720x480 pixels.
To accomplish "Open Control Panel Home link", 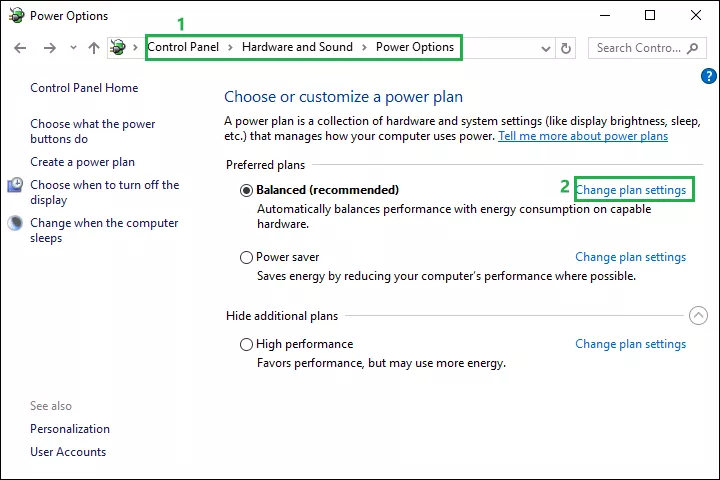I will pyautogui.click(x=84, y=88).
